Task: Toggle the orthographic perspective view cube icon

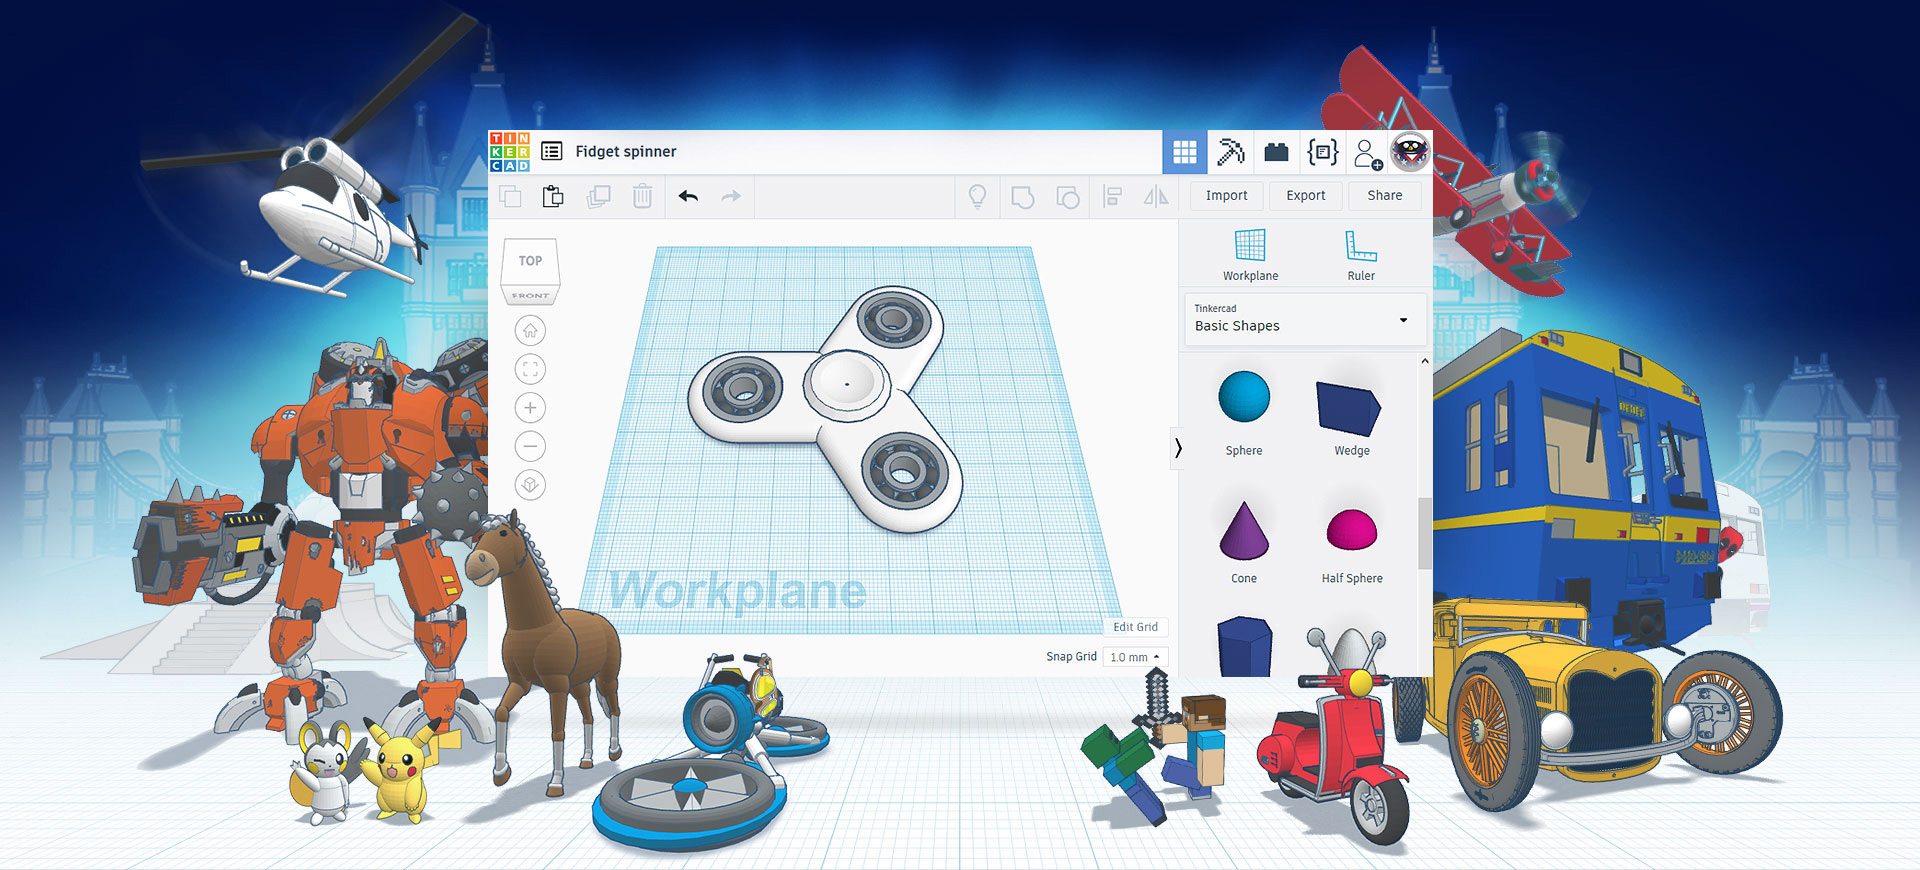Action: (x=530, y=485)
